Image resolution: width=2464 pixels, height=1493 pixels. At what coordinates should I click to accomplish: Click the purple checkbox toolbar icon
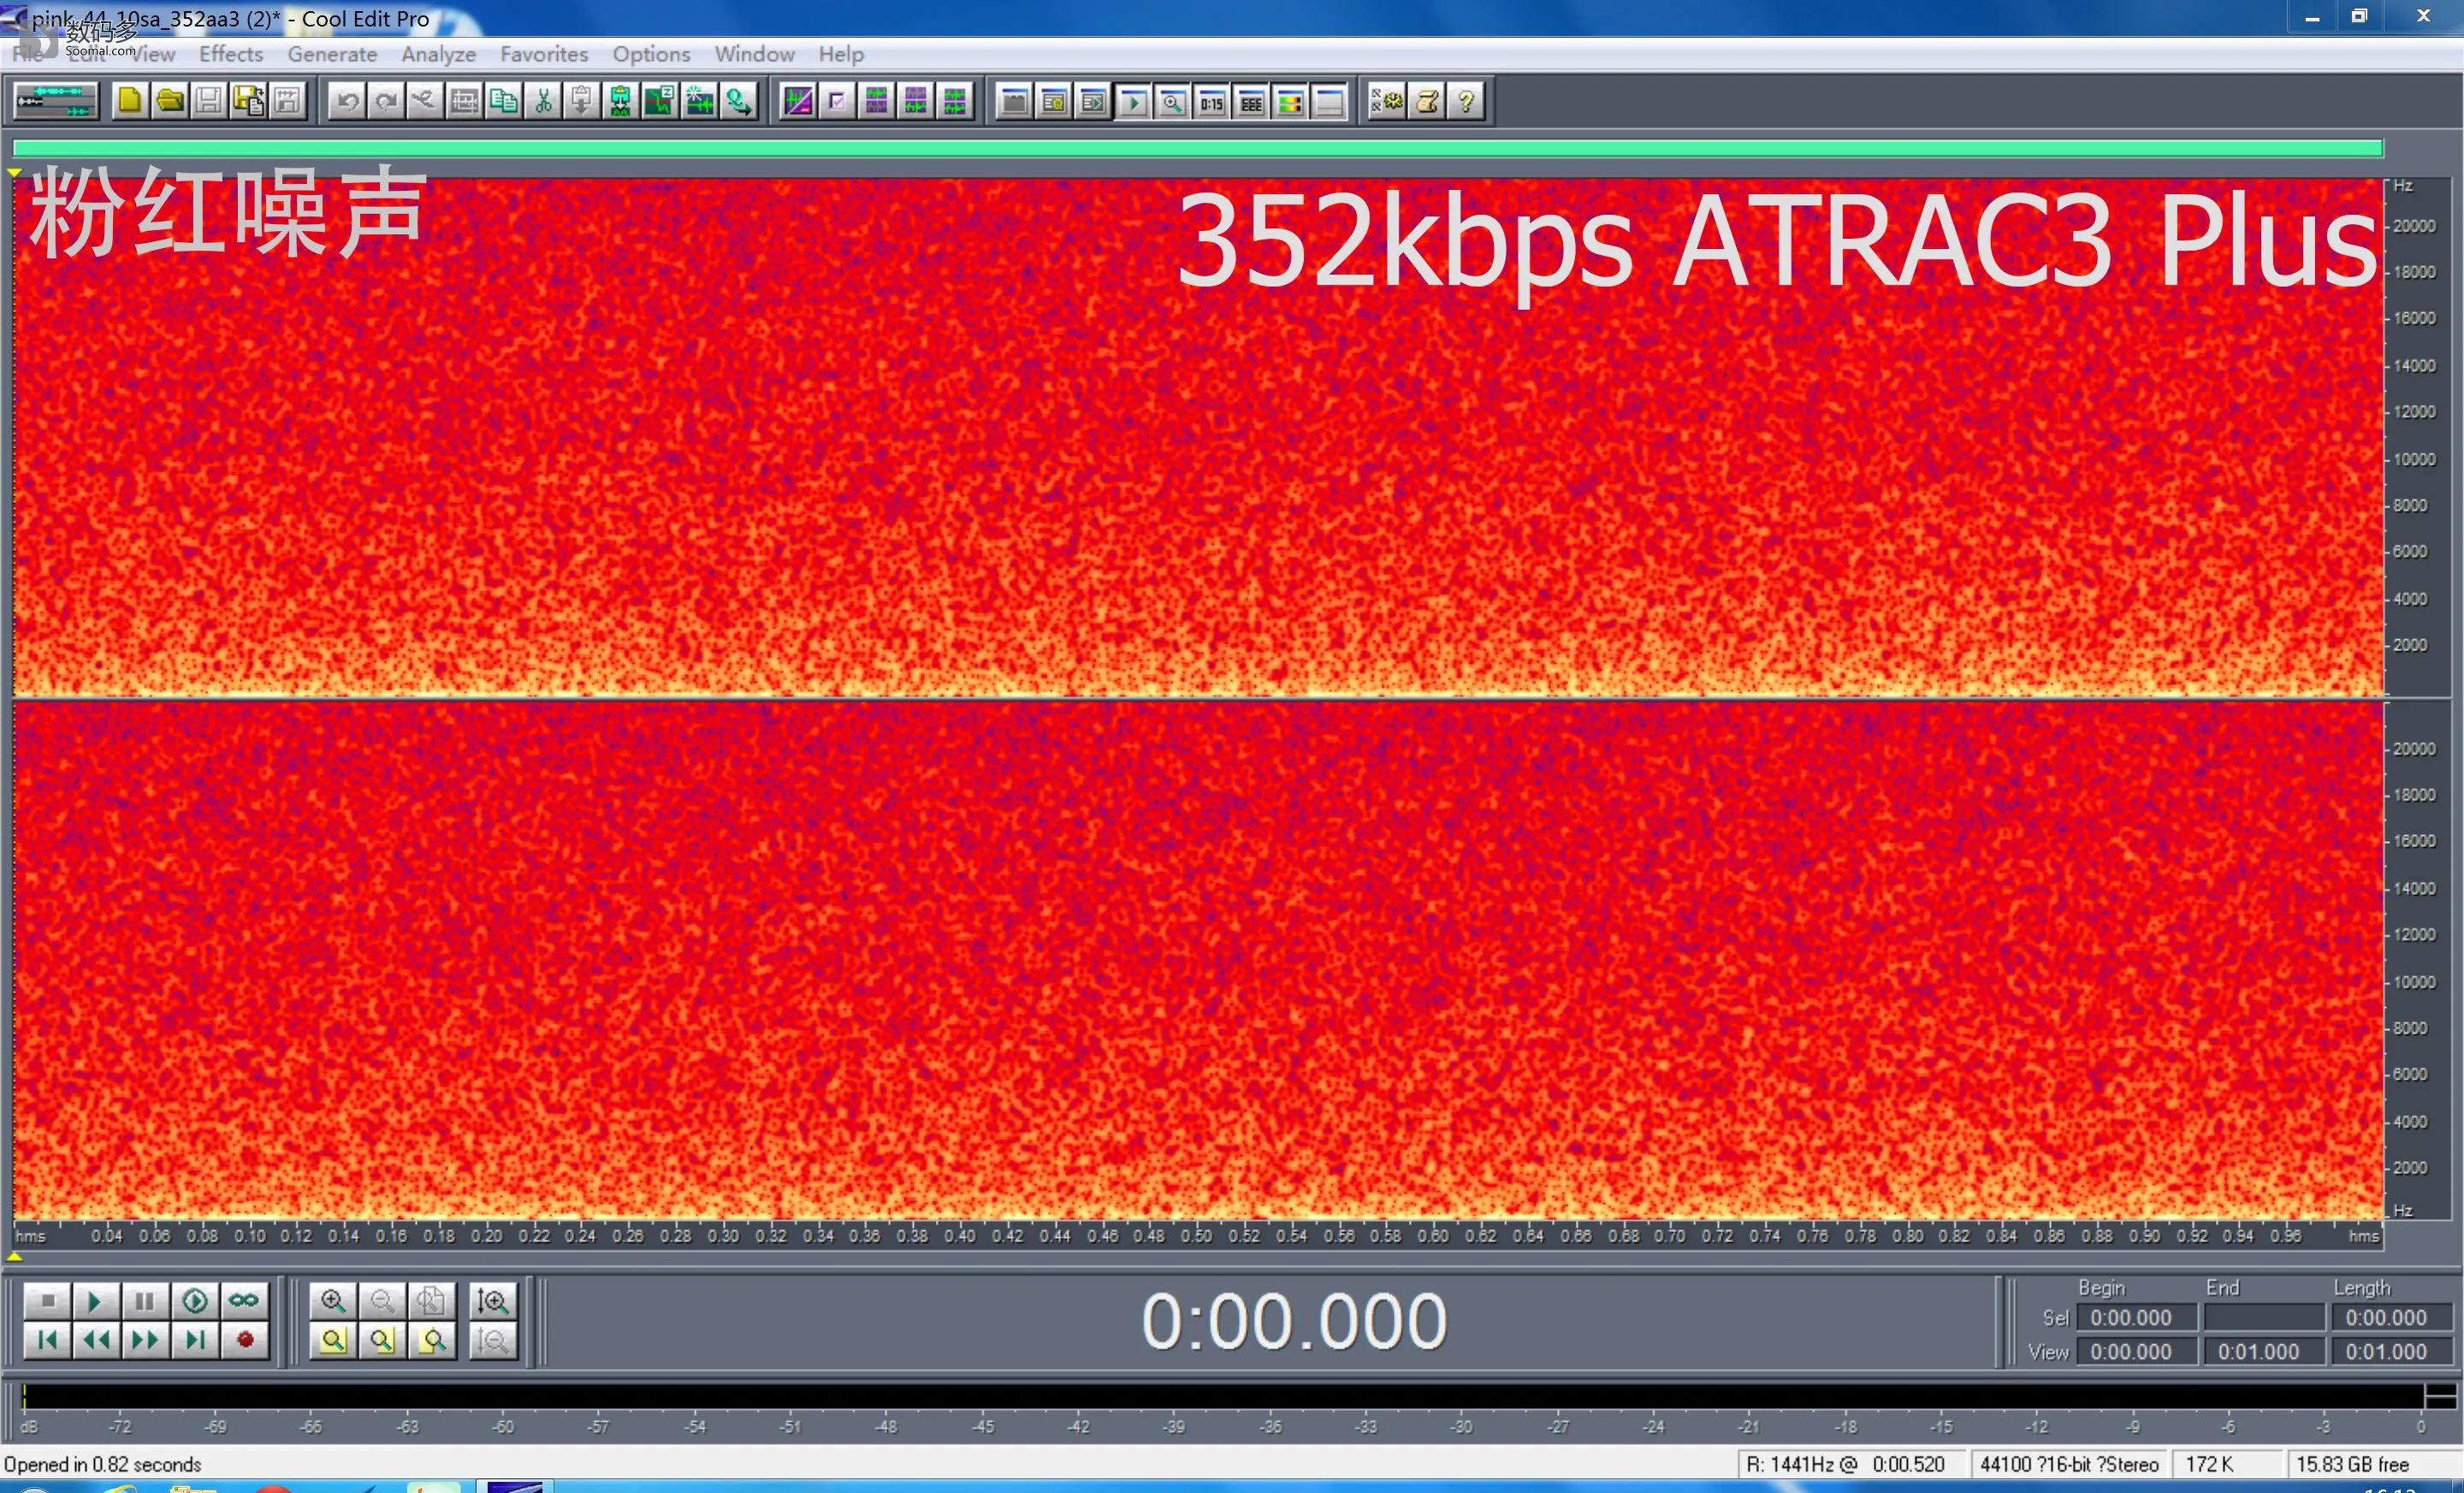pos(837,101)
